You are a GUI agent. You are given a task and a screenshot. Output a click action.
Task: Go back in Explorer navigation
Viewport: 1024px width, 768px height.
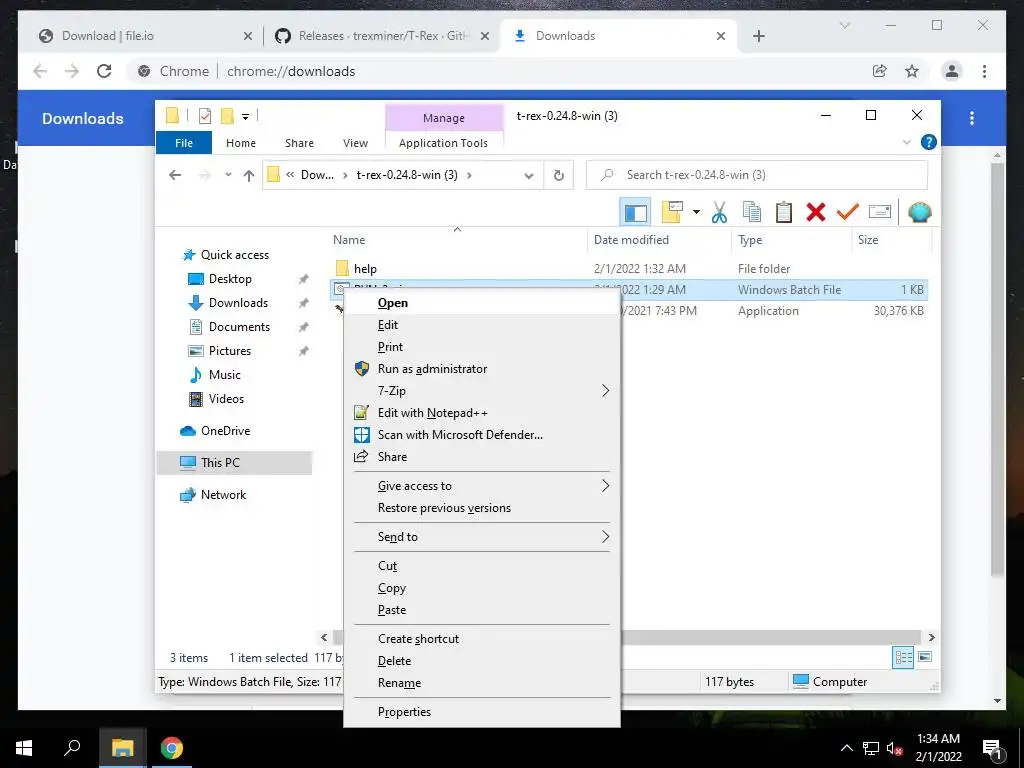(x=175, y=175)
